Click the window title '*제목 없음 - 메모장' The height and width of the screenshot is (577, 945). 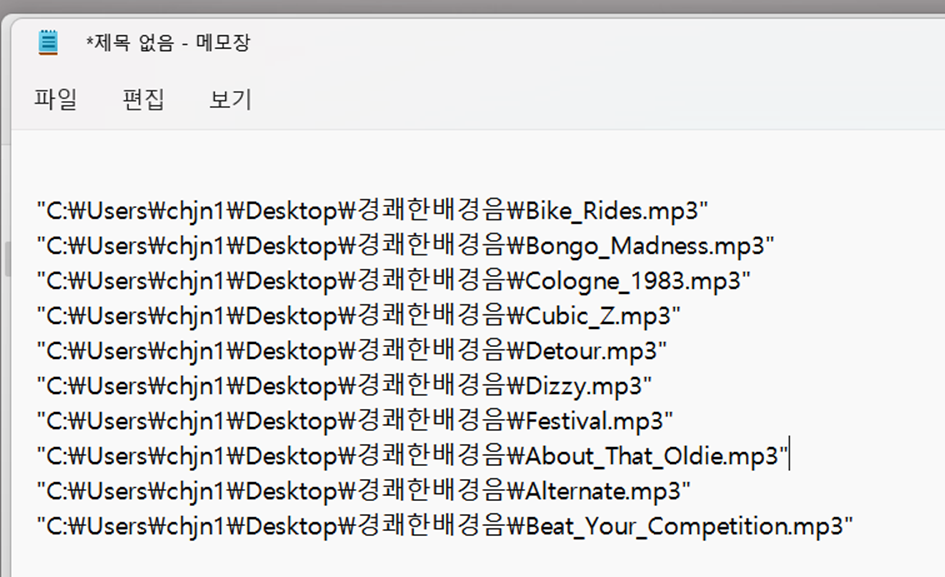click(168, 43)
